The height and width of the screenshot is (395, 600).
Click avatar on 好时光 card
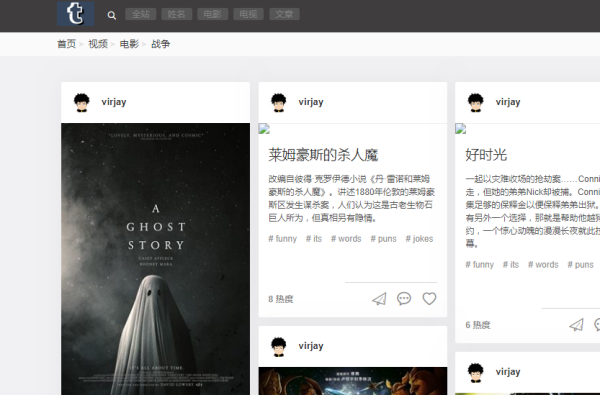[476, 103]
